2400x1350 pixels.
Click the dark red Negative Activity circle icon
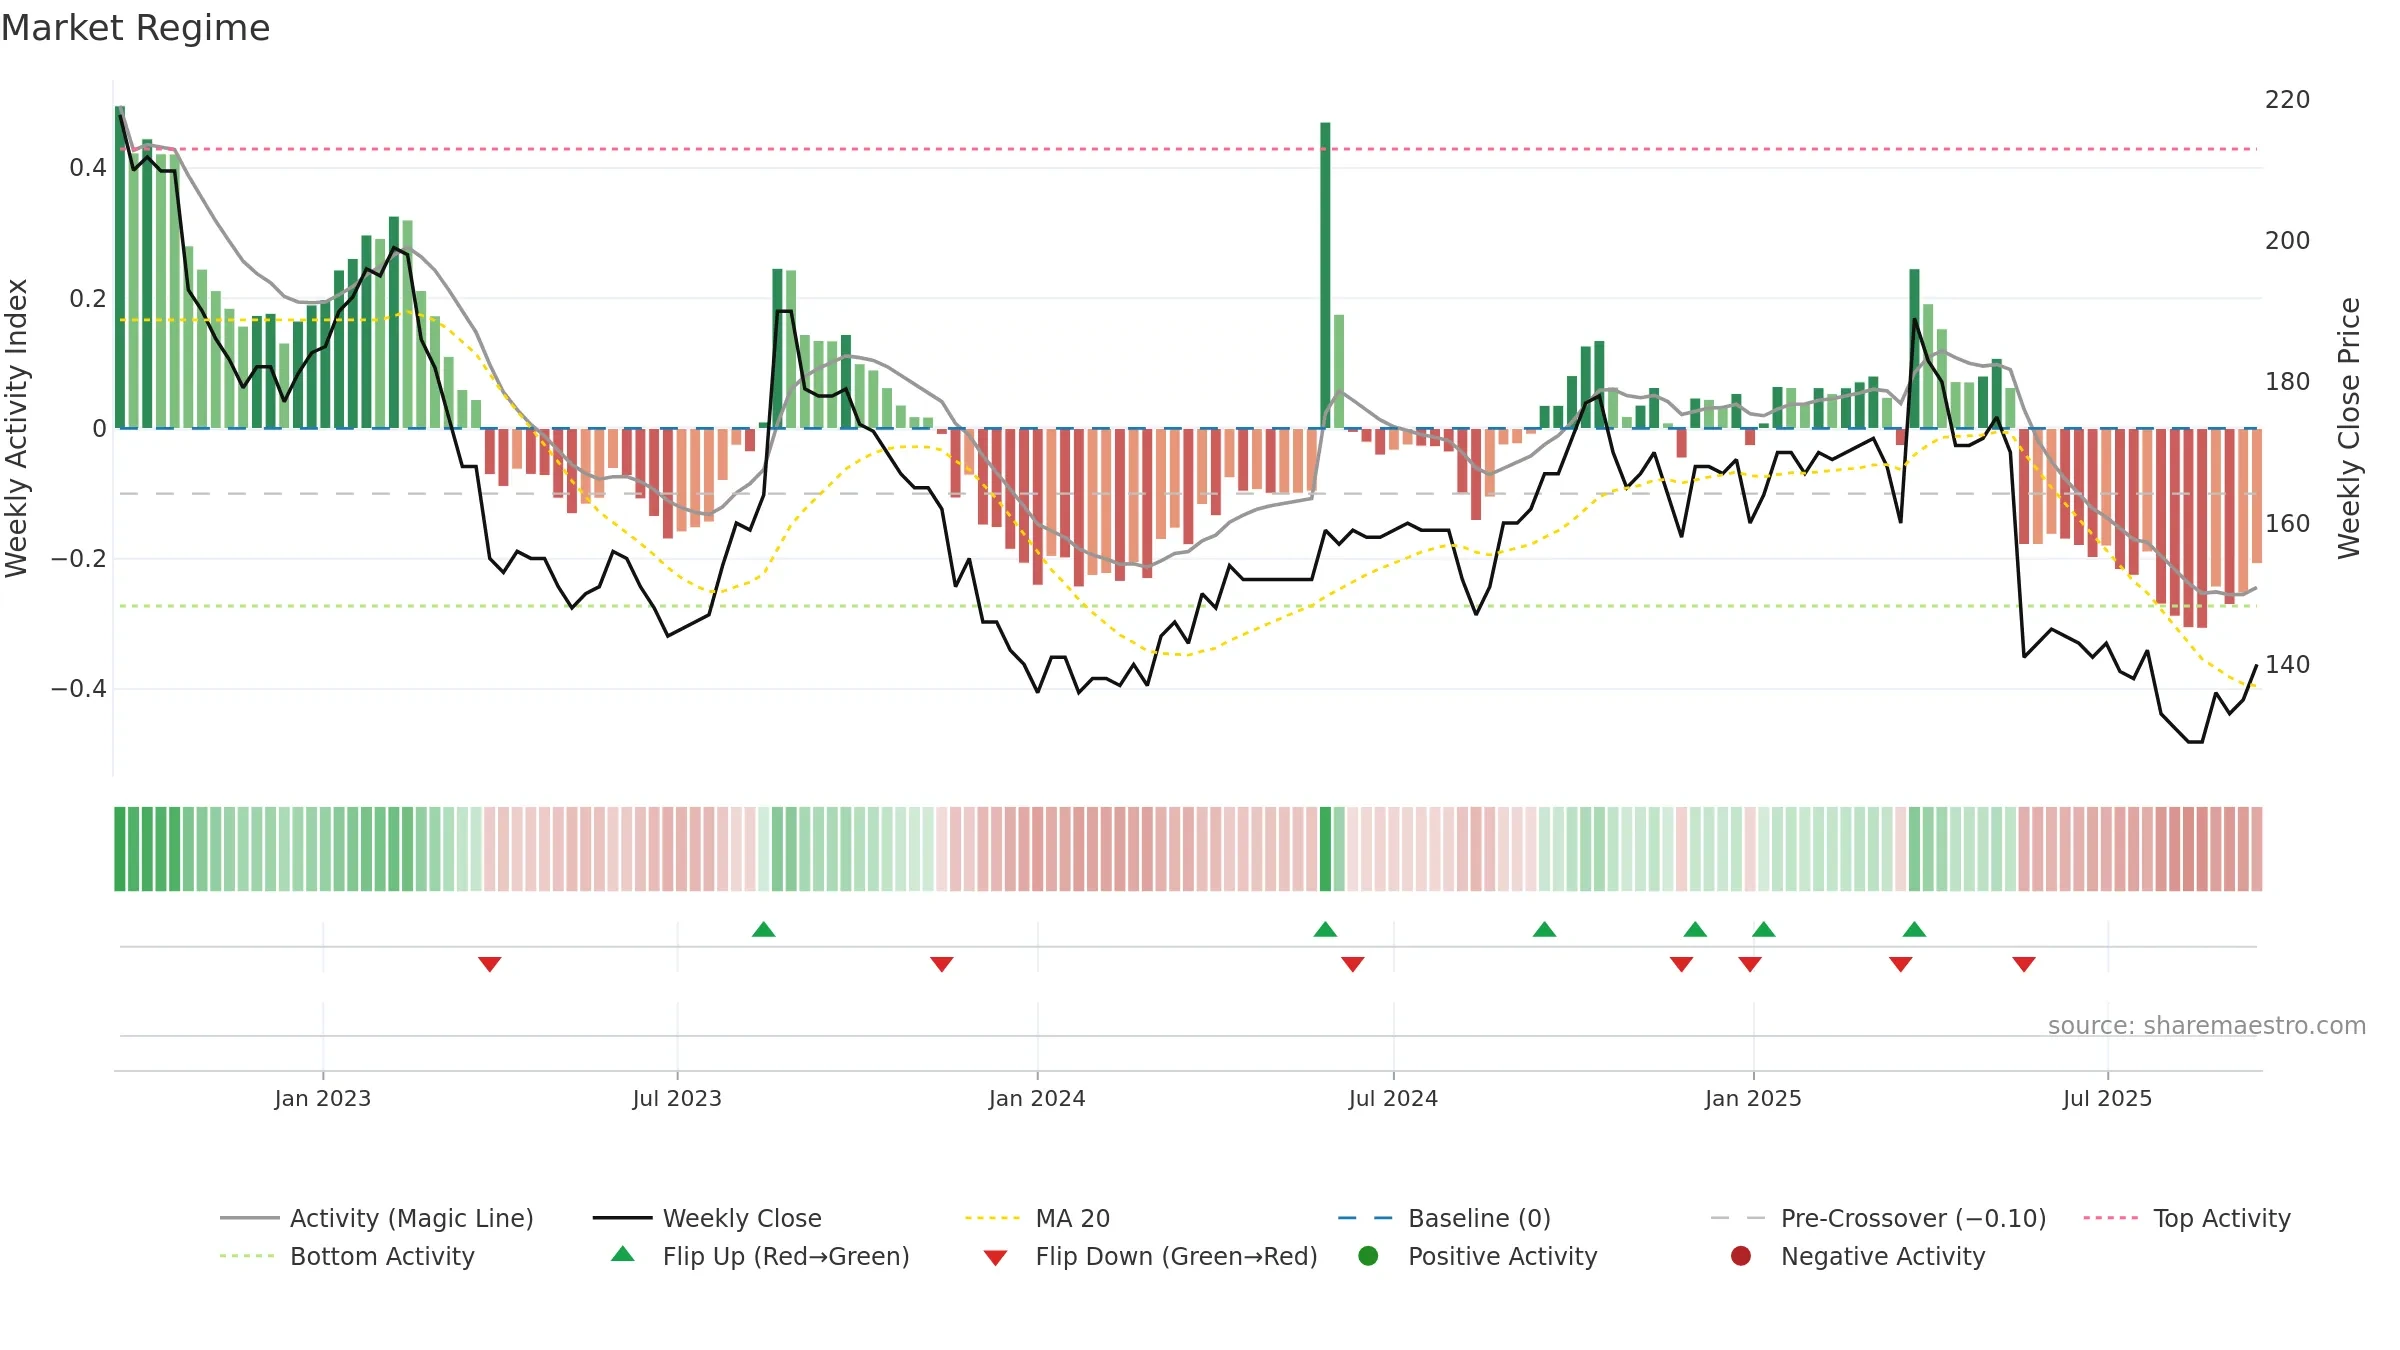pyautogui.click(x=1741, y=1256)
